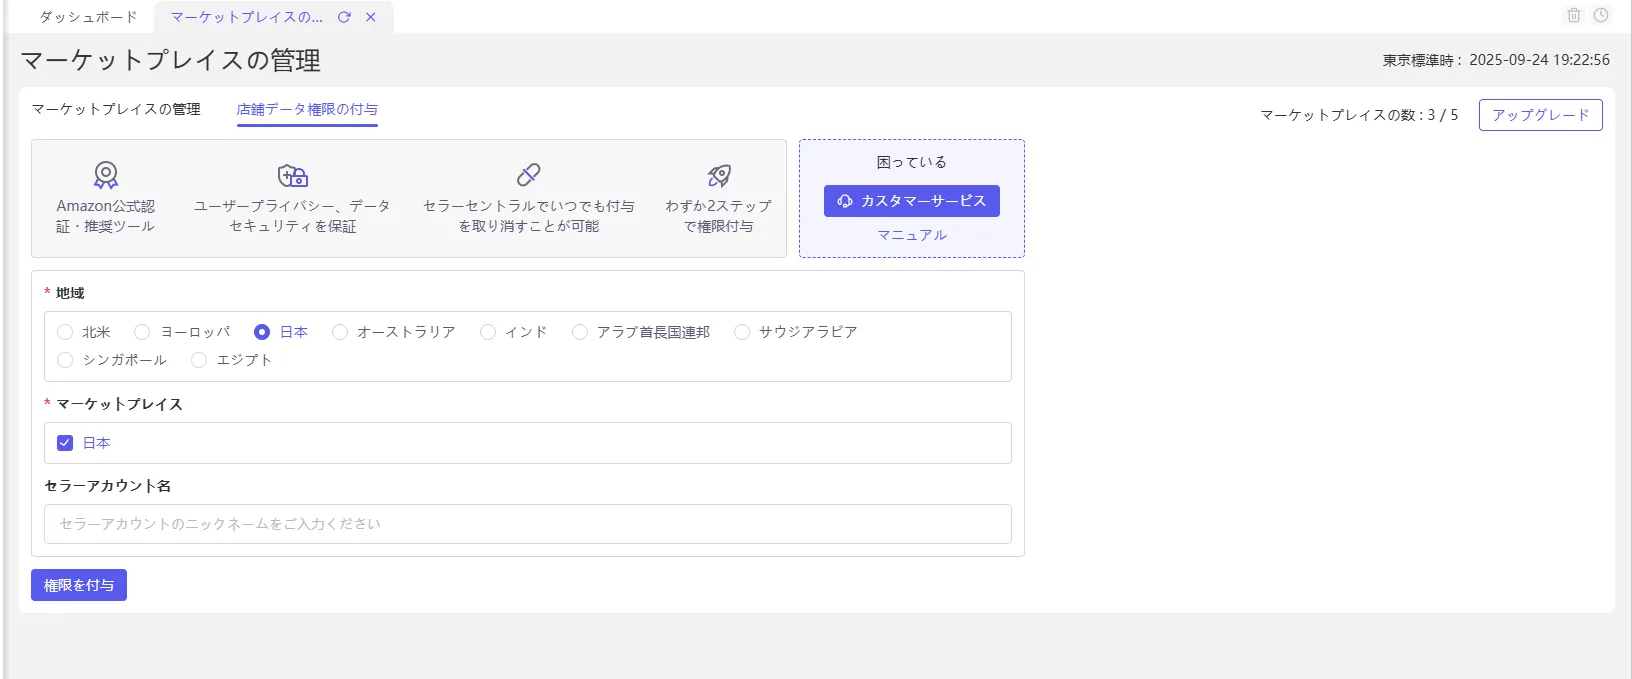1632x679 pixels.
Task: Open the マニュアル link
Action: point(912,235)
